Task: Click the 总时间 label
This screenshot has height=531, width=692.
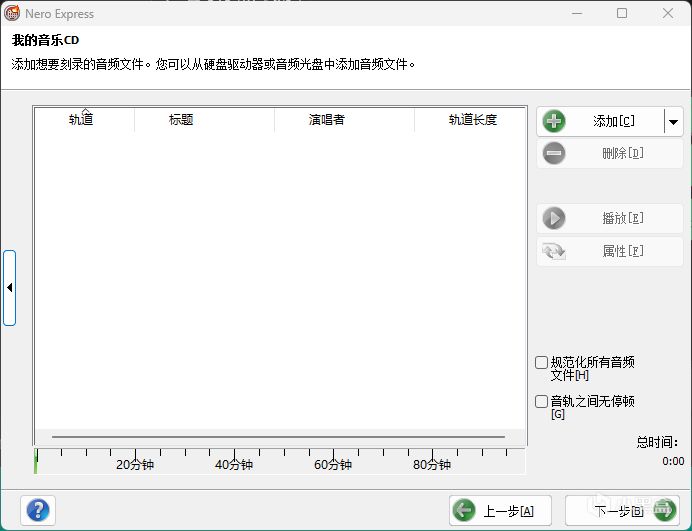Action: tap(657, 442)
